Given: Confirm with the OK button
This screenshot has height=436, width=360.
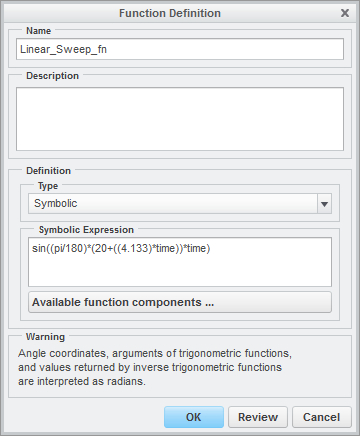Looking at the screenshot, I should click(x=194, y=417).
